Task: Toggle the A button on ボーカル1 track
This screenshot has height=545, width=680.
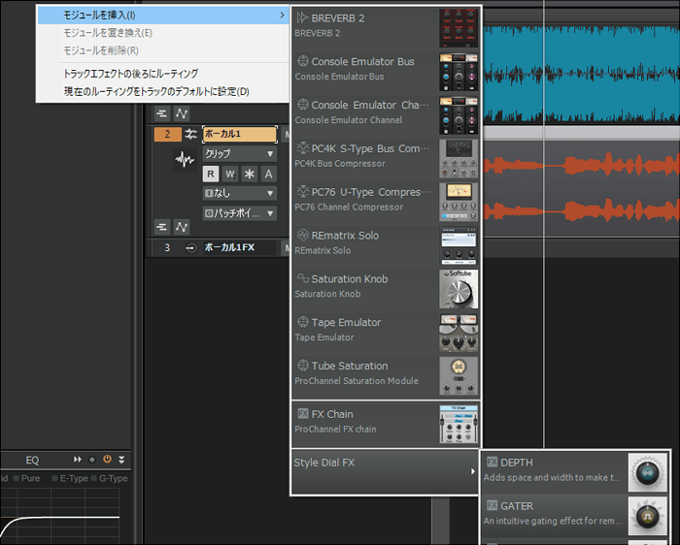Action: [x=268, y=174]
